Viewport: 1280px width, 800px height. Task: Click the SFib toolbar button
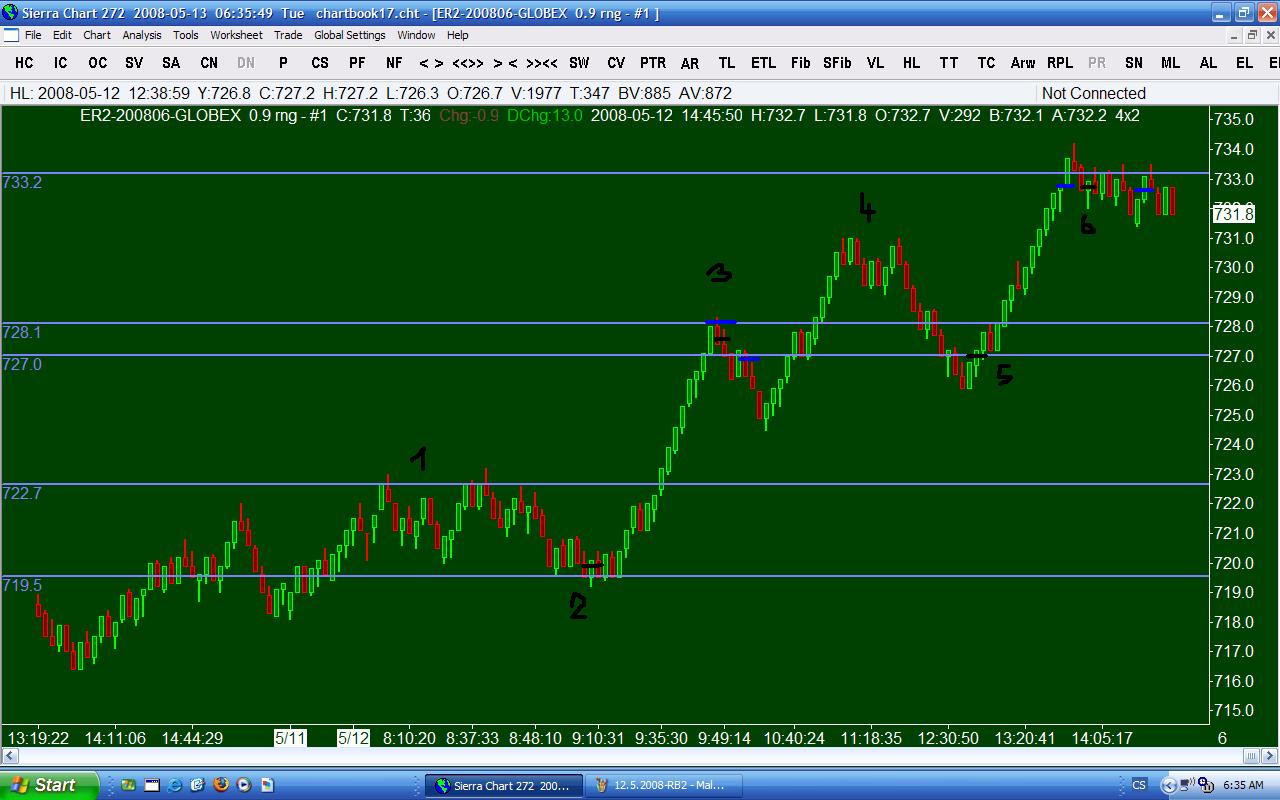tap(837, 62)
